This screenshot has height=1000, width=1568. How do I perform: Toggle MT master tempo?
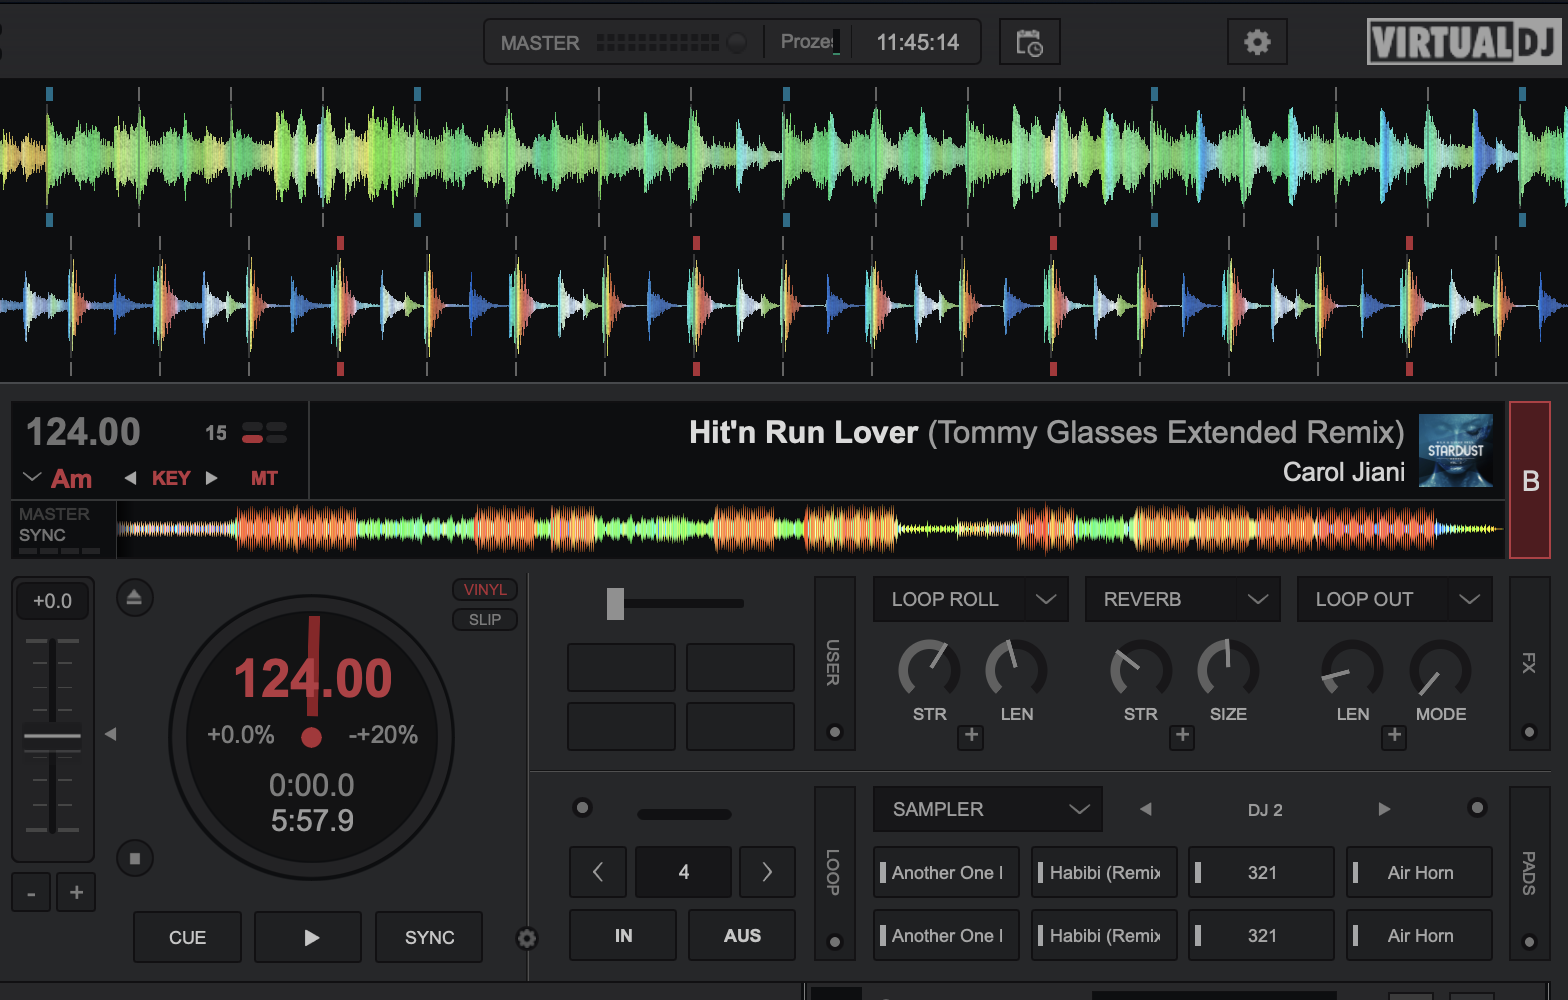[x=264, y=478]
